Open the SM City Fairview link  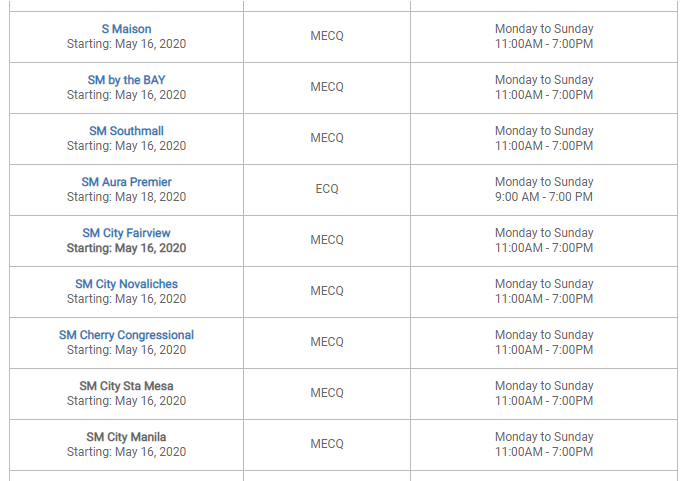126,233
